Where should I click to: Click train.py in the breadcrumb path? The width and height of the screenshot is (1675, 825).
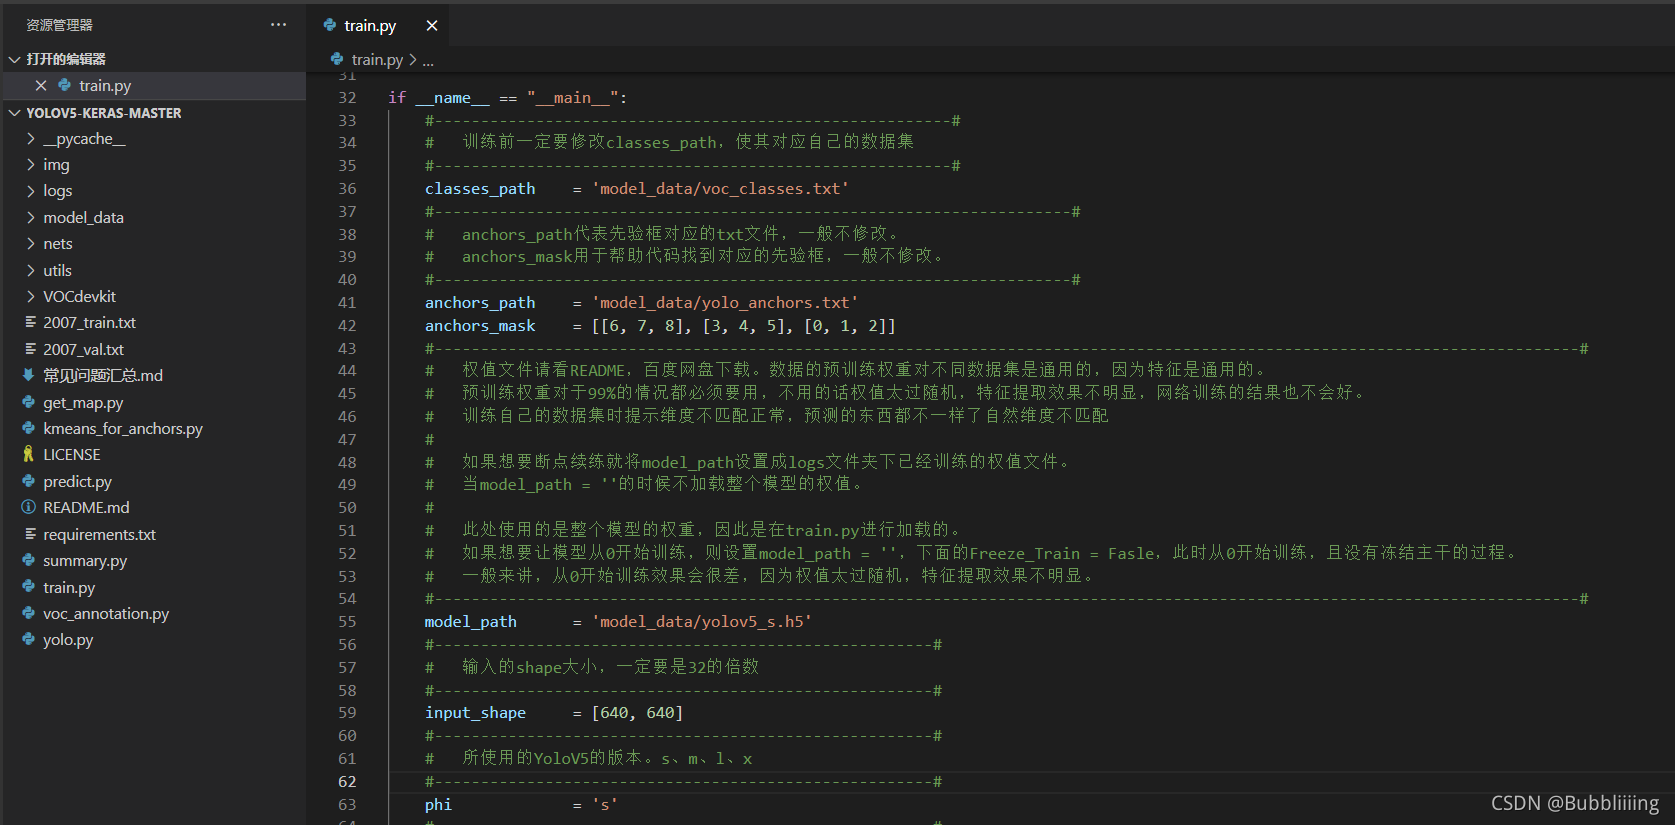[377, 60]
